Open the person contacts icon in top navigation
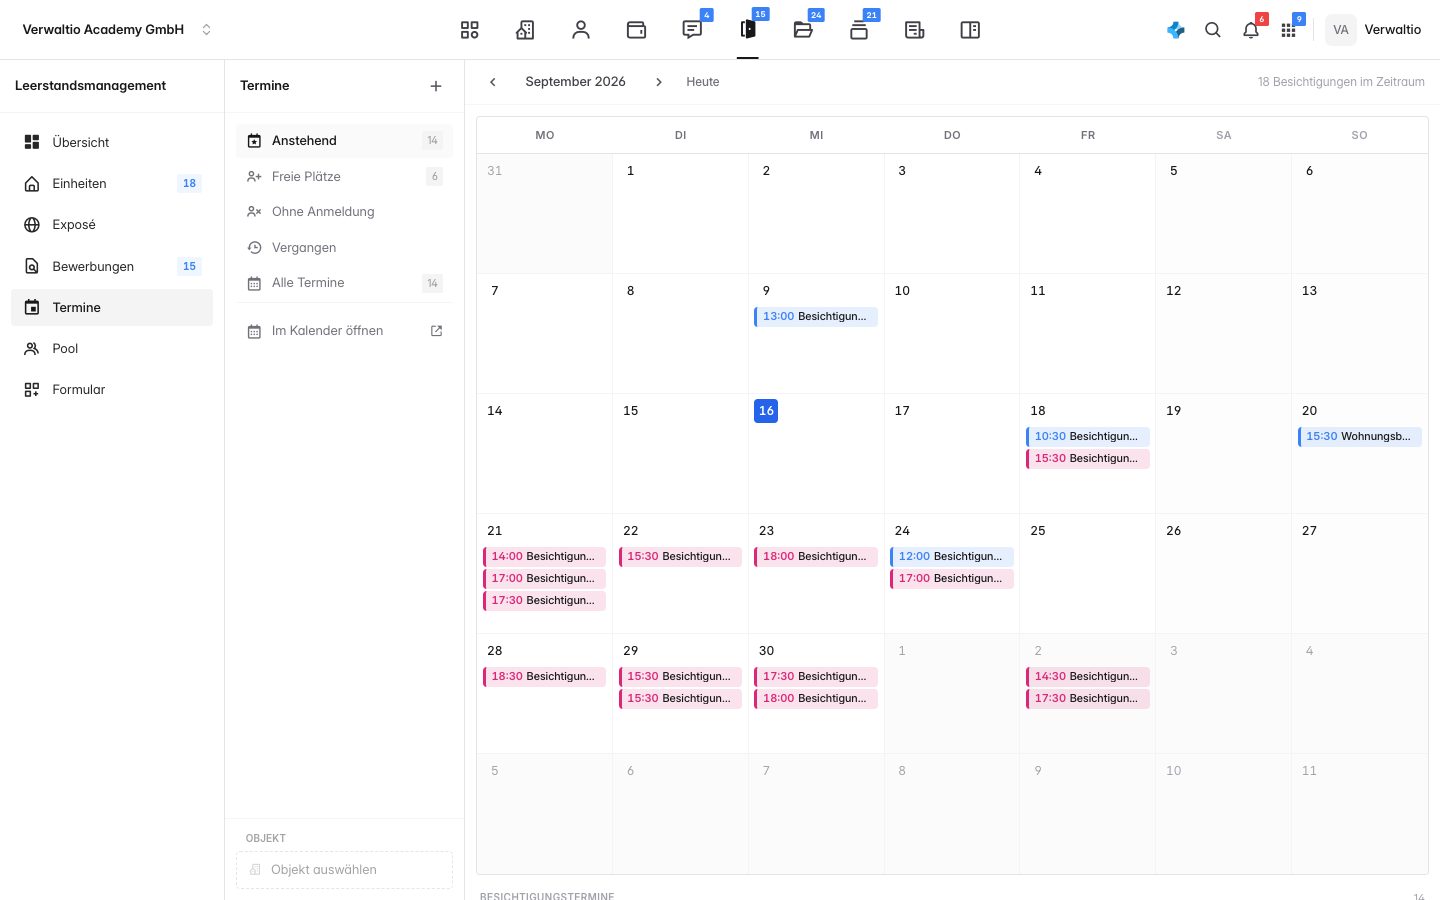The height and width of the screenshot is (900, 1440). pyautogui.click(x=581, y=30)
